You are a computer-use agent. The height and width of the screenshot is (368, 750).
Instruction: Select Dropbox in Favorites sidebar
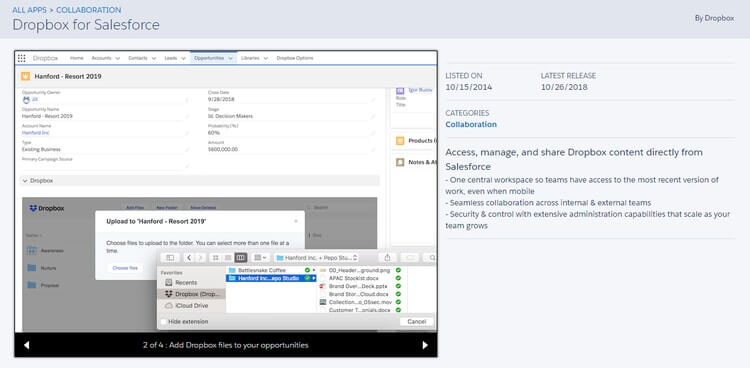[191, 294]
